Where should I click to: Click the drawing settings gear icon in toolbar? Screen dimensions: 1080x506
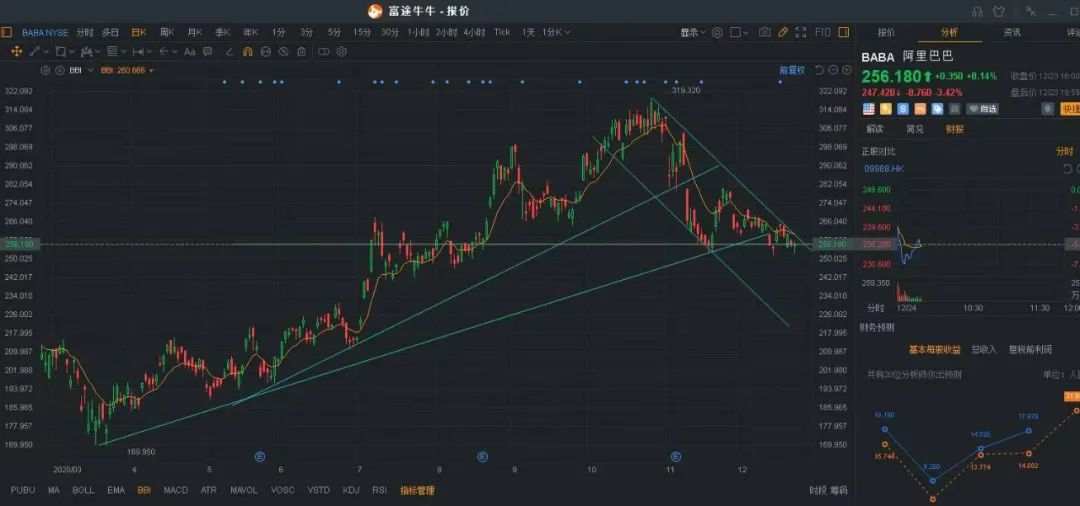[x=342, y=52]
